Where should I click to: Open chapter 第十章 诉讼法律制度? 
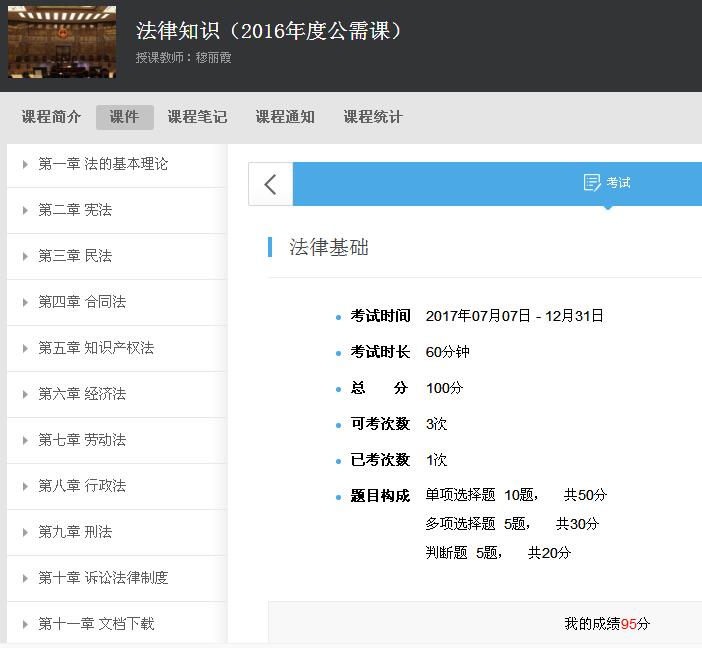tap(103, 578)
